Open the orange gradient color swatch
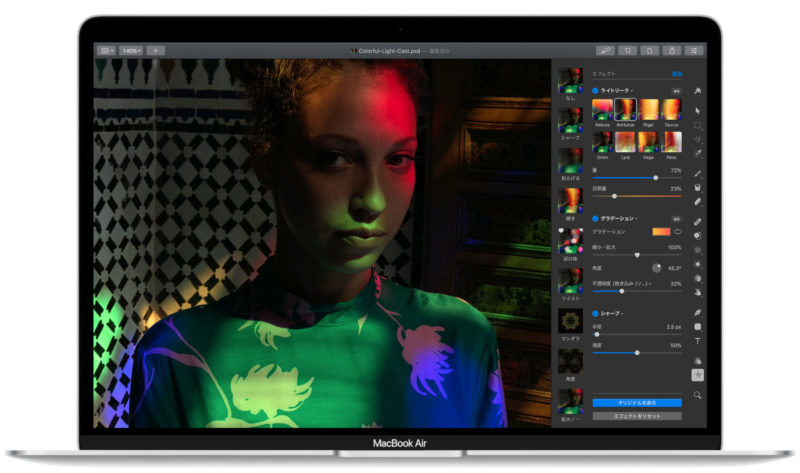This screenshot has height=473, width=800. pos(661,232)
